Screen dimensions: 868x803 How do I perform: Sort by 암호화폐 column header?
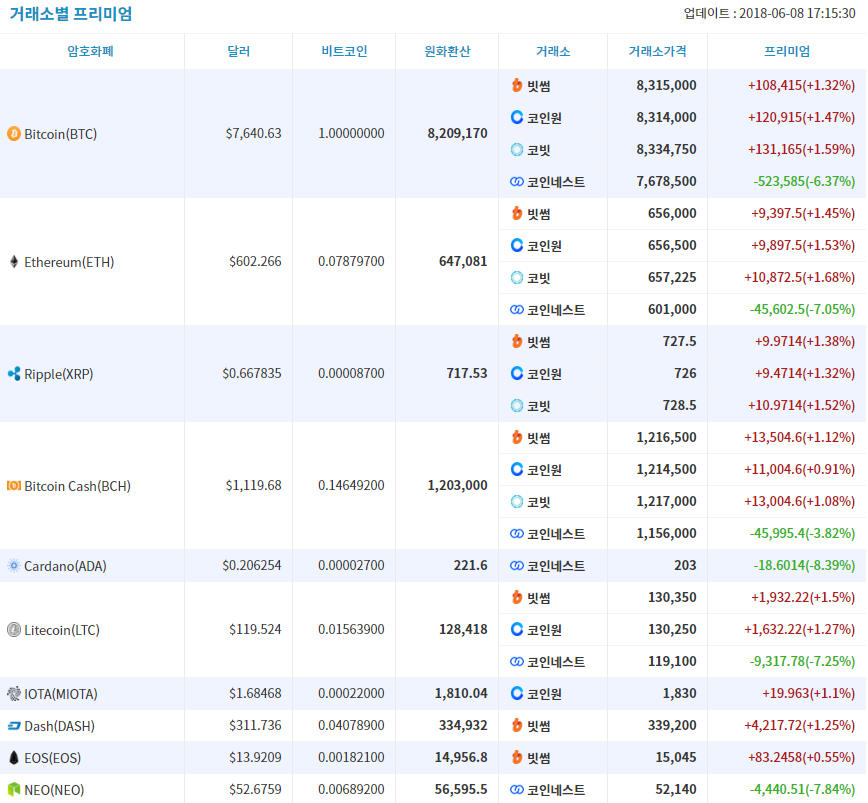pos(90,51)
